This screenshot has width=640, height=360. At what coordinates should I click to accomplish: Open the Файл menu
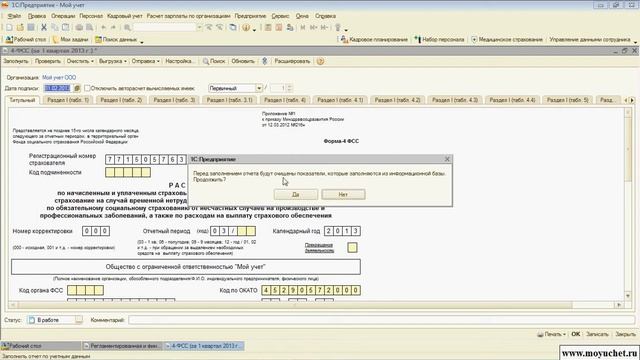coord(14,16)
